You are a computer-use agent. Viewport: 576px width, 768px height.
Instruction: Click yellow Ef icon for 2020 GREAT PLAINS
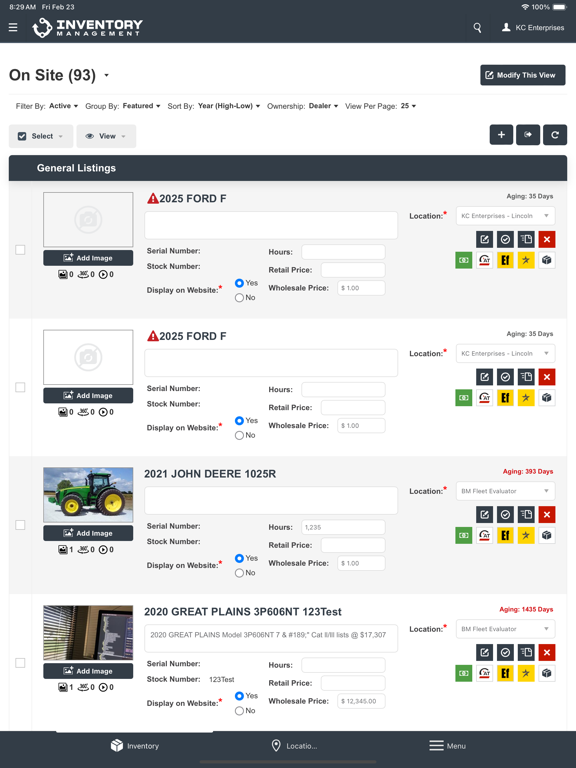pyautogui.click(x=505, y=673)
